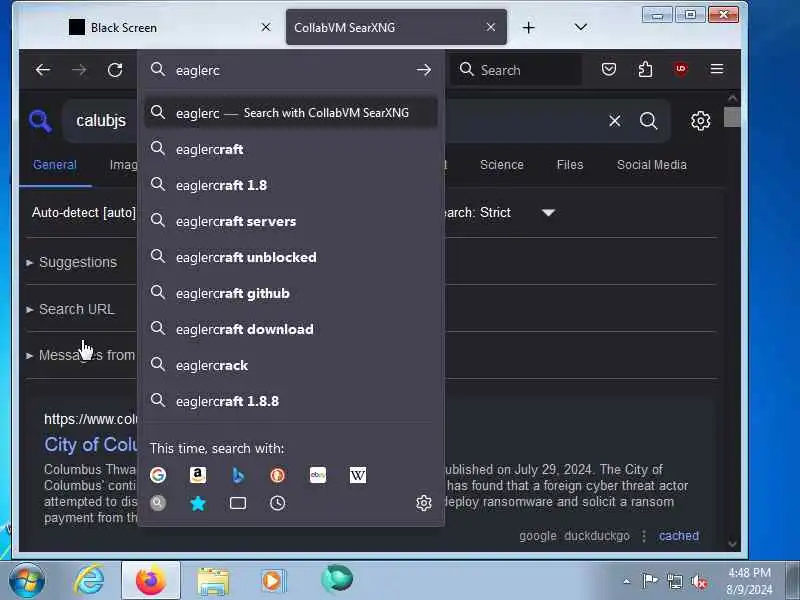The height and width of the screenshot is (600, 800).
Task: Search this time with eBay icon
Action: tap(318, 475)
